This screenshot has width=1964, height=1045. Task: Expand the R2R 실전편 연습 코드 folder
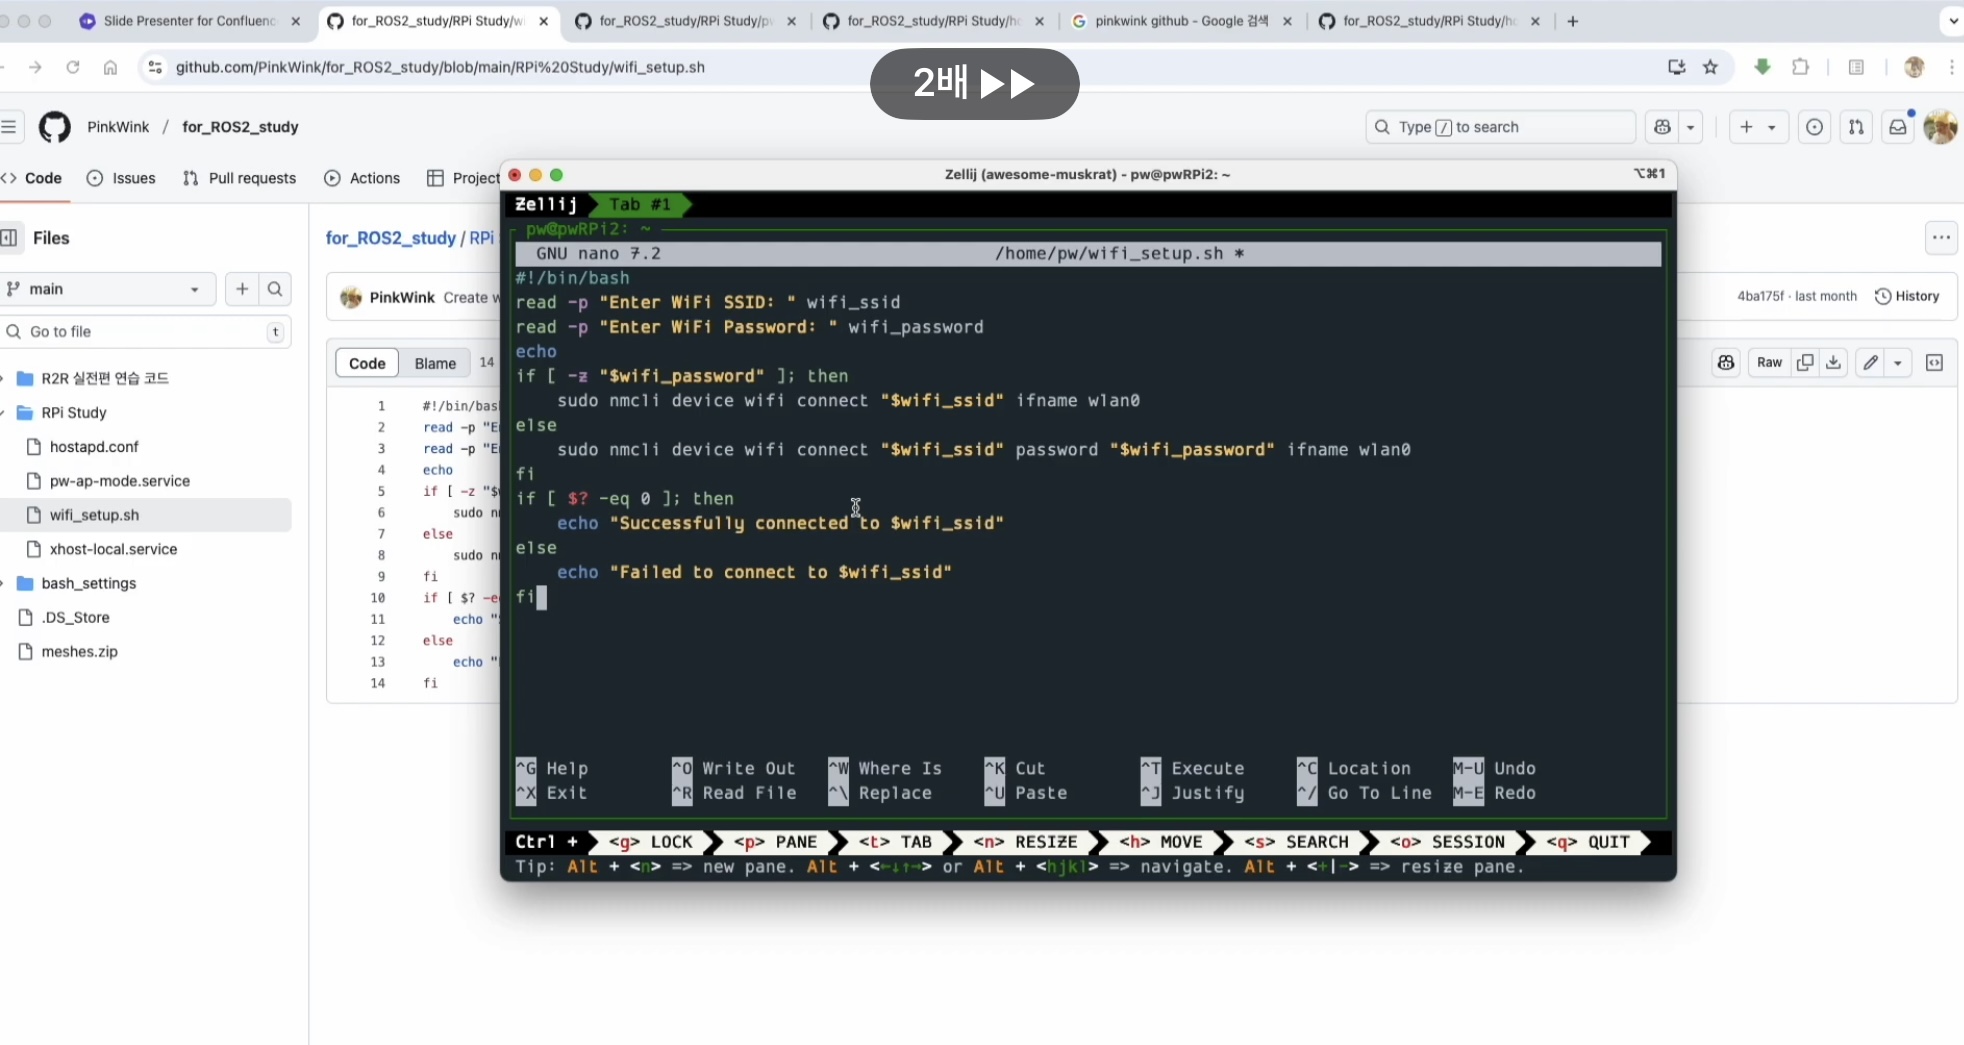3,378
